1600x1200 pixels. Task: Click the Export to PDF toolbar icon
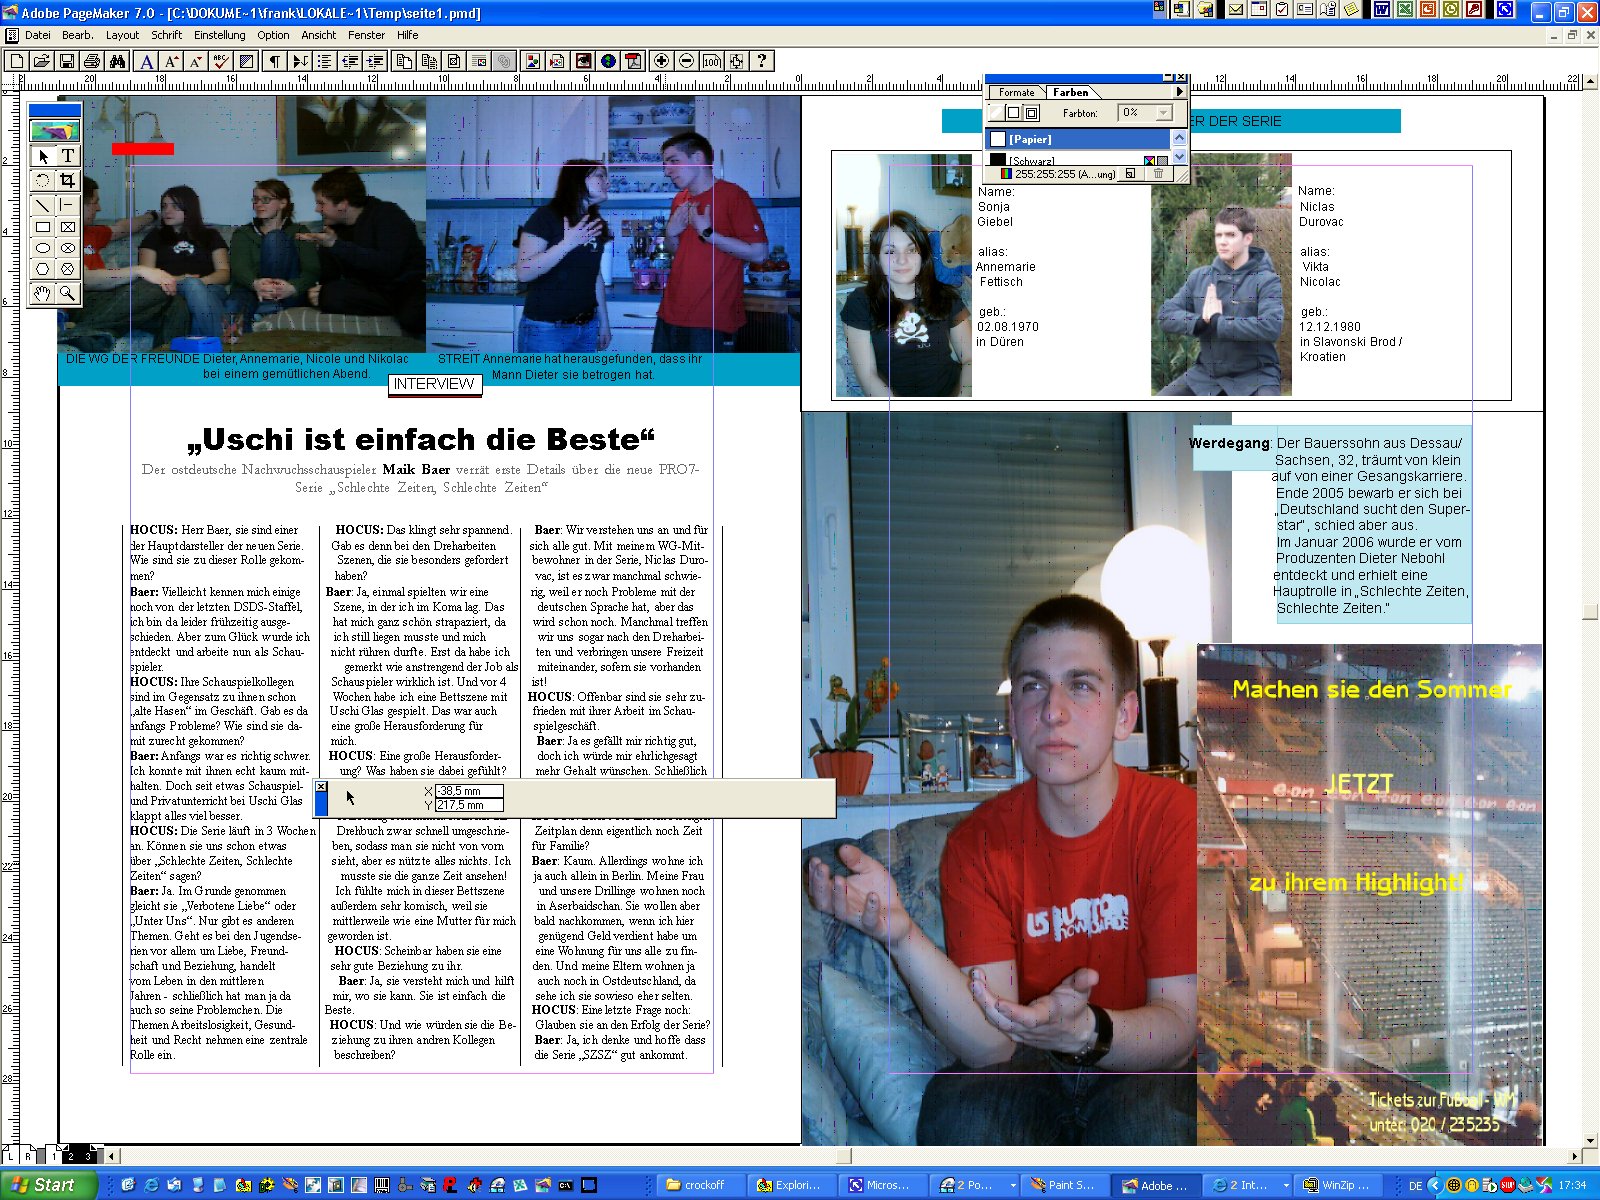633,61
